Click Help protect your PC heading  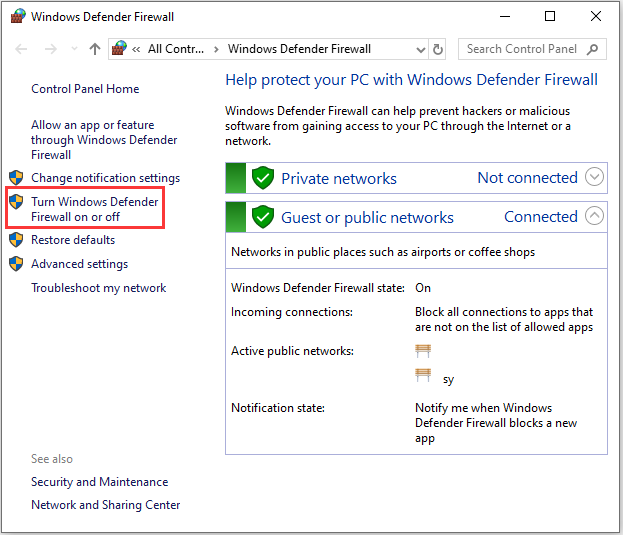[411, 80]
